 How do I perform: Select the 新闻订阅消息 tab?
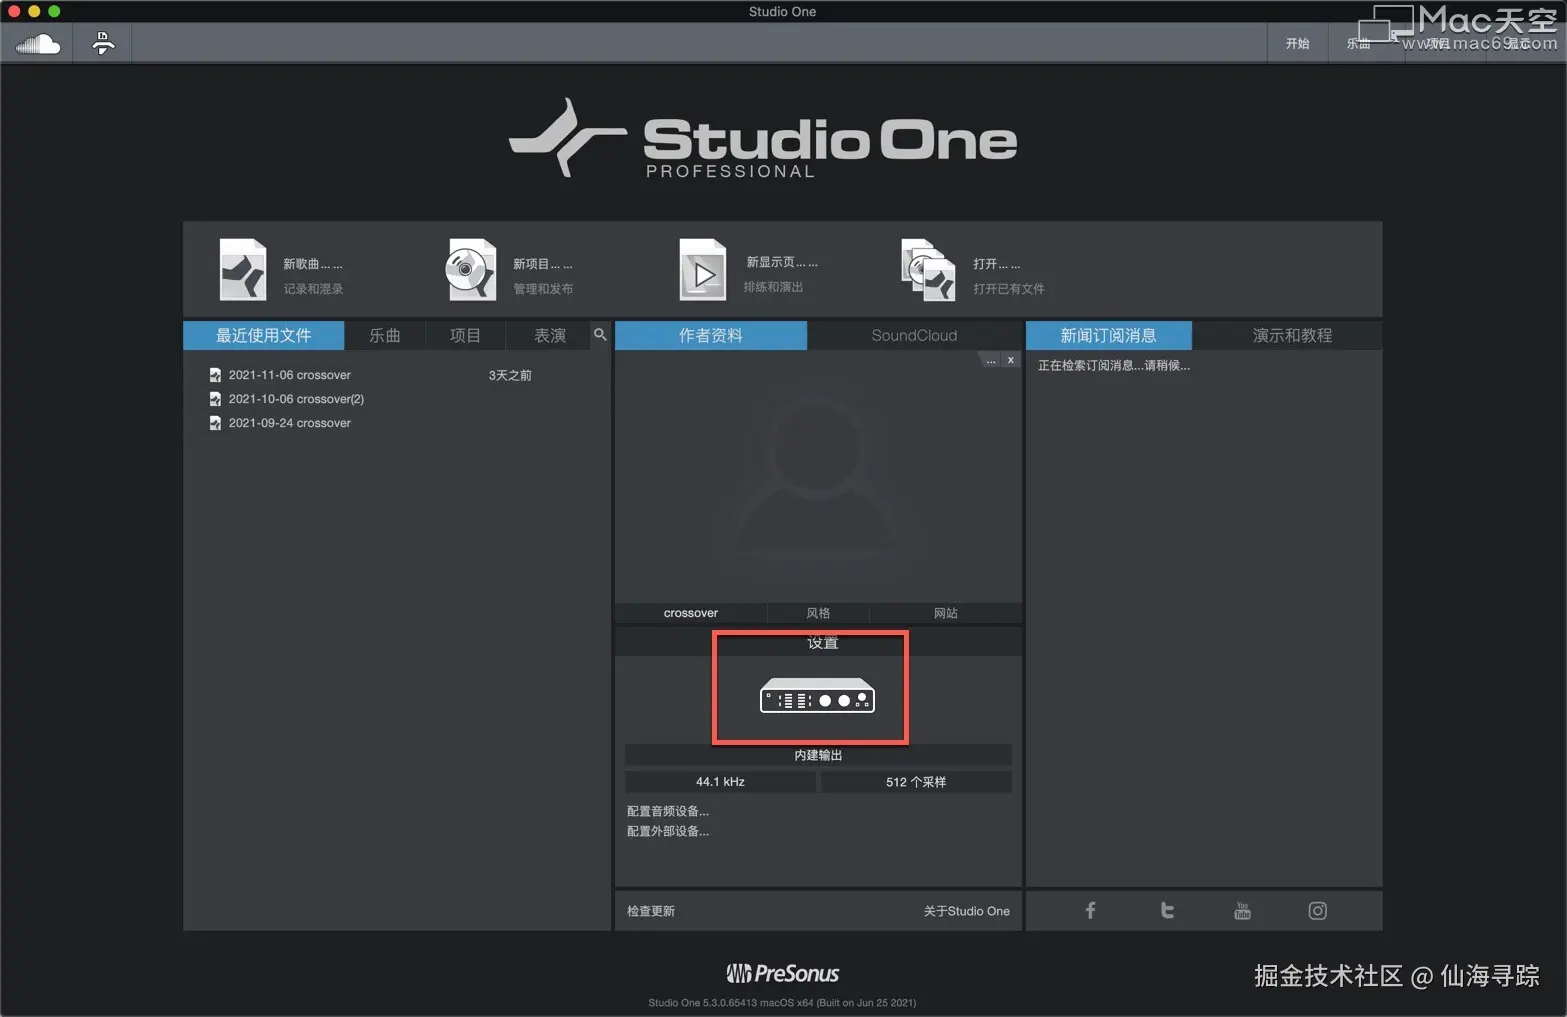tap(1109, 335)
